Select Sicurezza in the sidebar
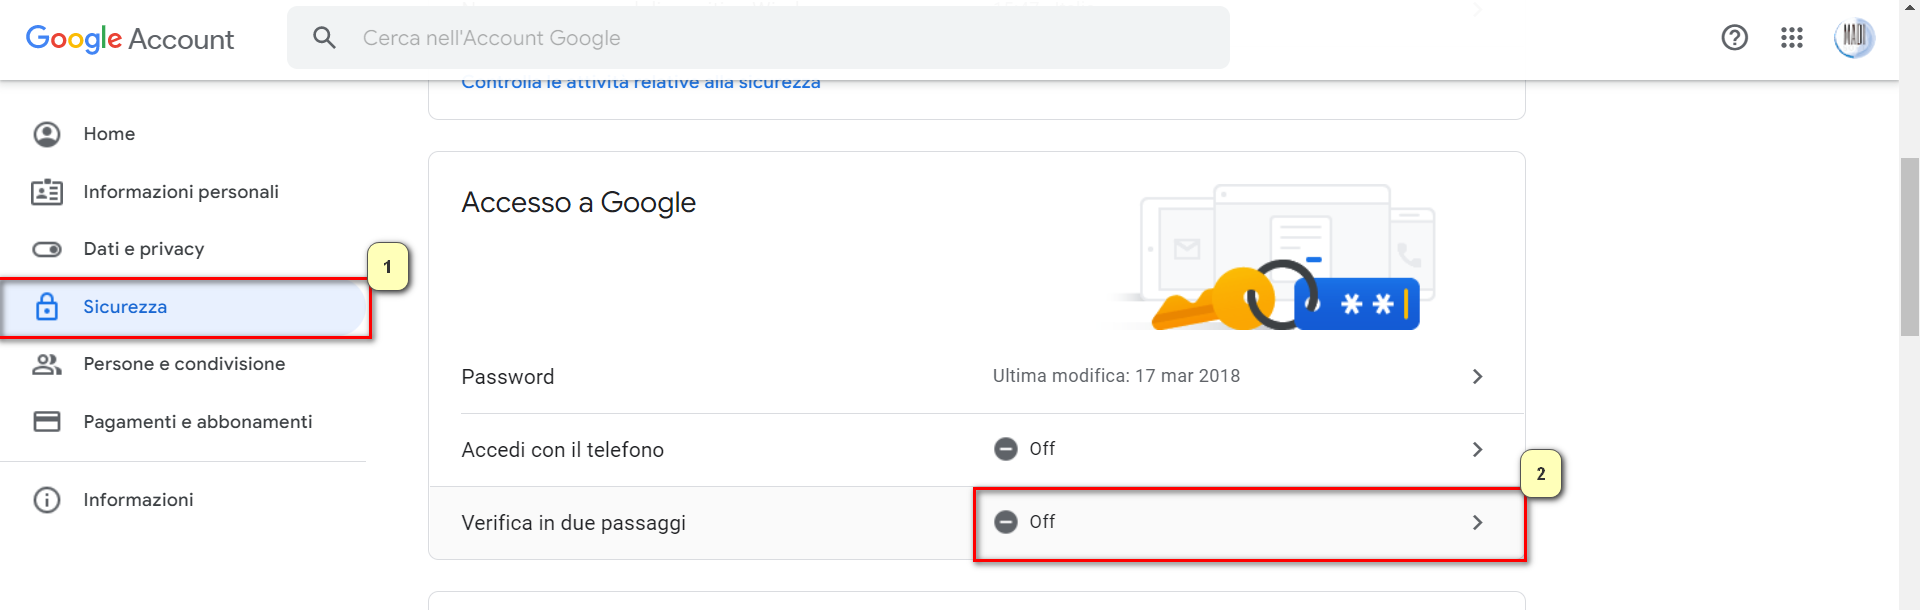1920x610 pixels. (183, 307)
